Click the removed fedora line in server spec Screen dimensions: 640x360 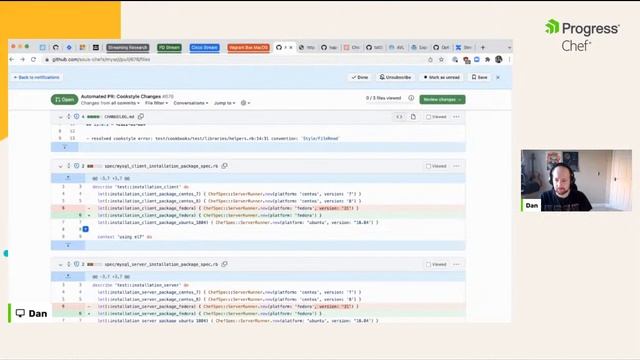(x=258, y=307)
